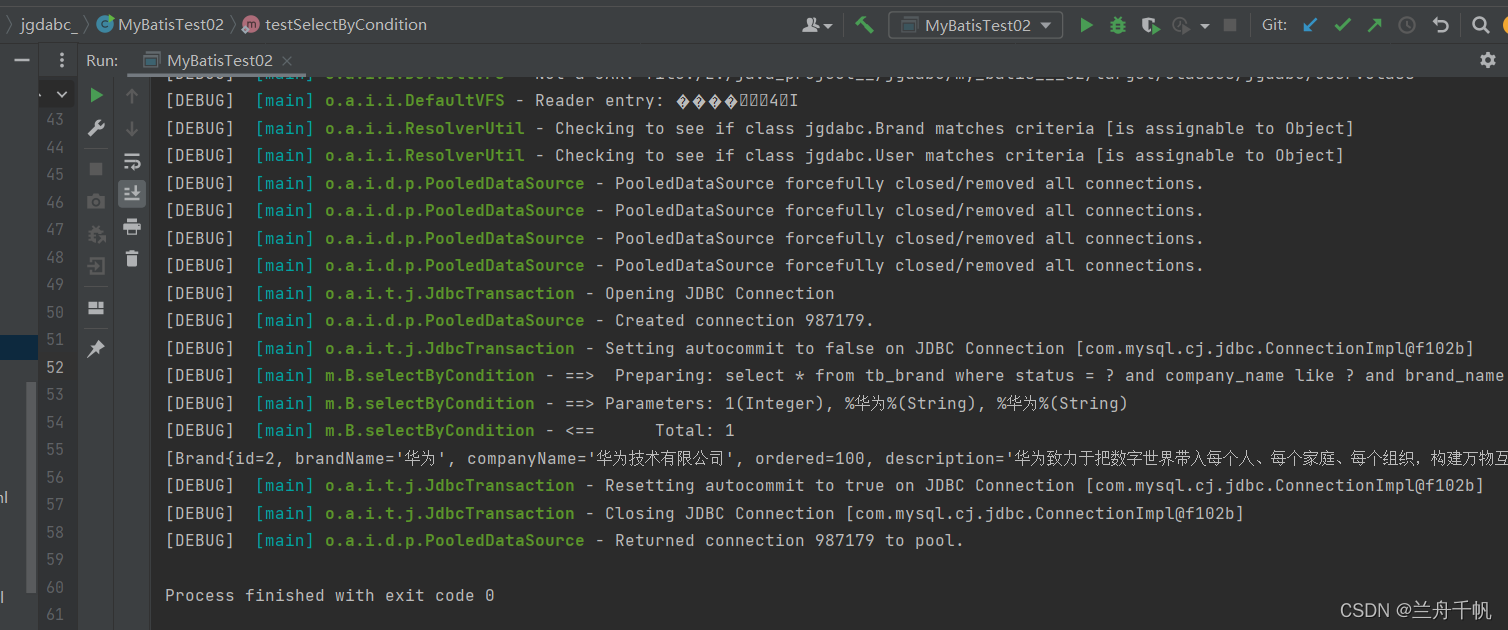The width and height of the screenshot is (1508, 630).
Task: Click the top toolbar Stop square
Action: [x=1230, y=25]
